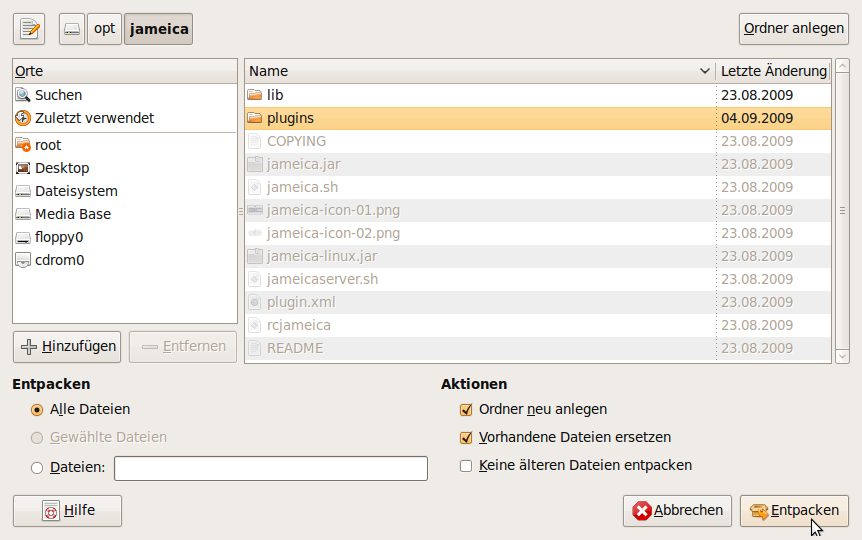862x540 pixels.
Task: Click jameica-icon-02.png file entry
Action: pos(538,234)
